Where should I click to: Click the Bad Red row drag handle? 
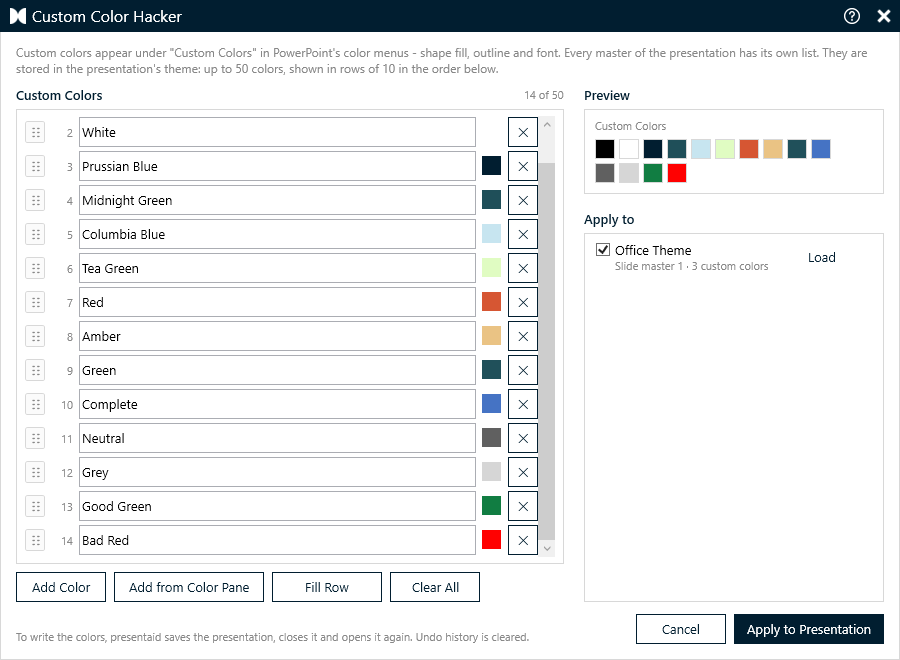36,540
